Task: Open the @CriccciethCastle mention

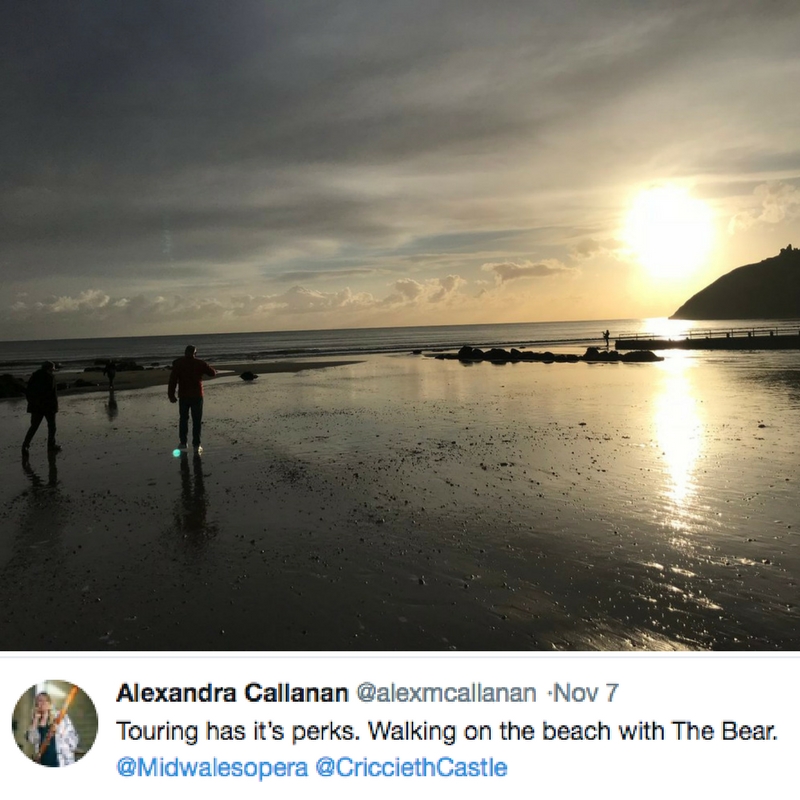Action: (x=411, y=767)
